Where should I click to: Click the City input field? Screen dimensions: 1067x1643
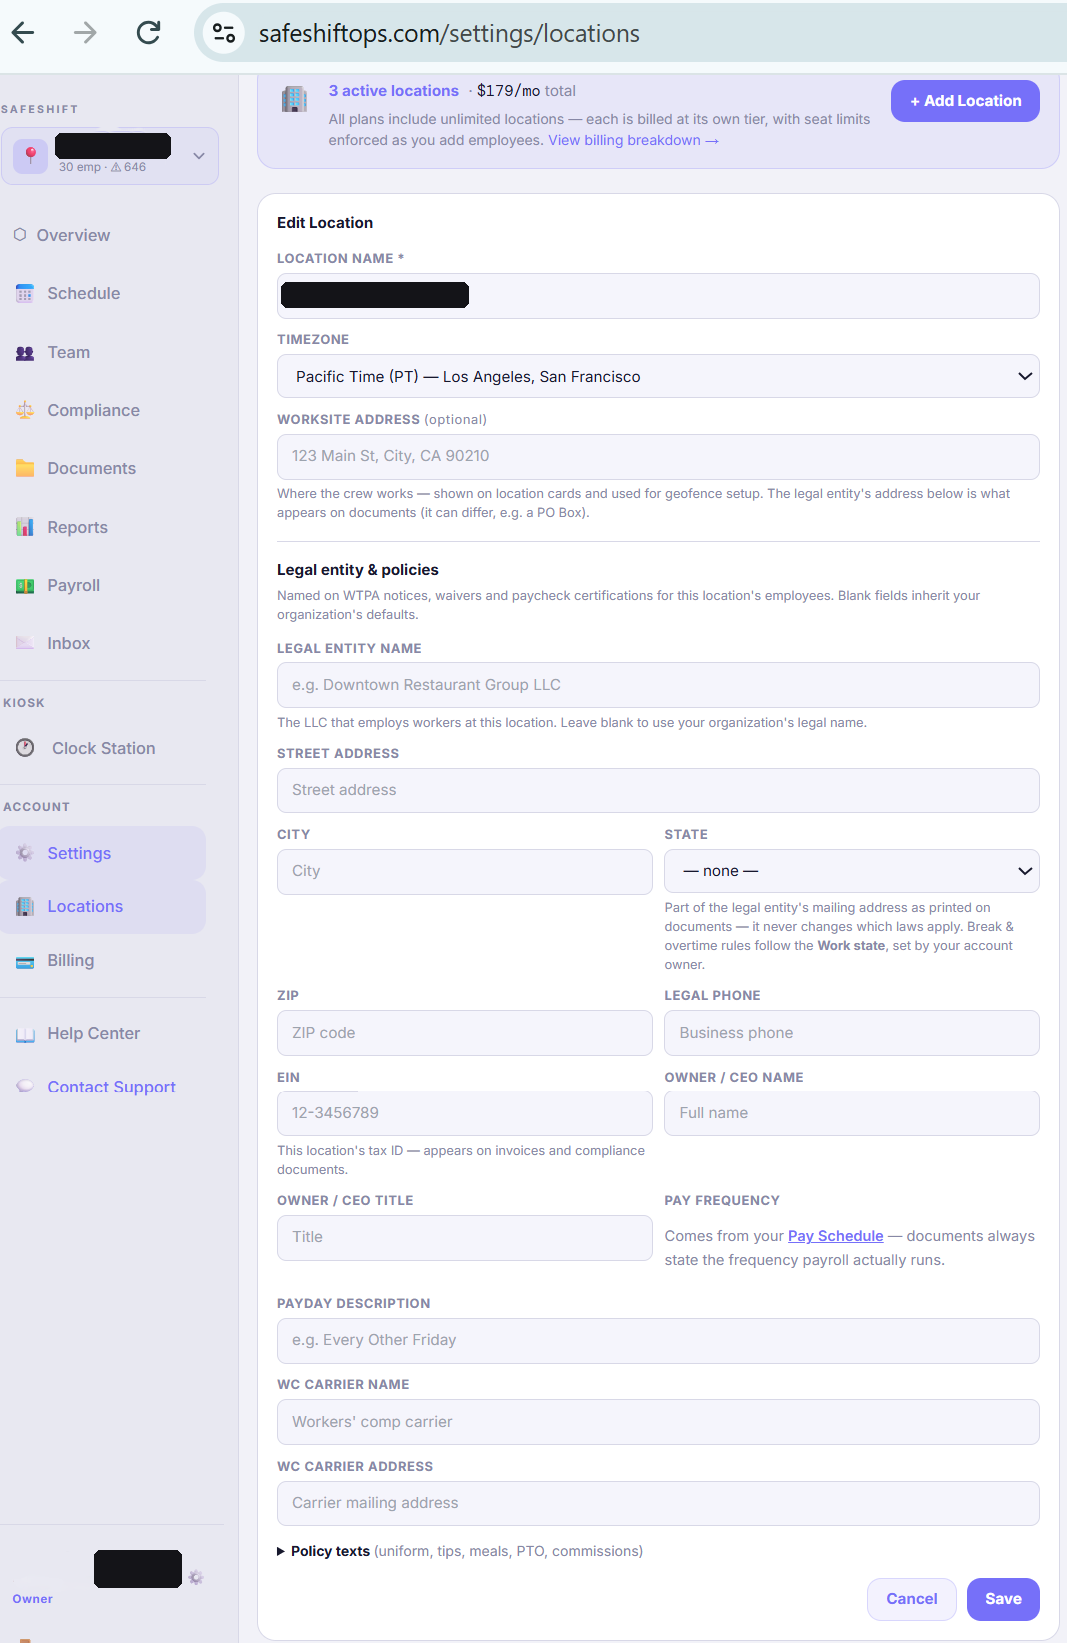point(465,871)
